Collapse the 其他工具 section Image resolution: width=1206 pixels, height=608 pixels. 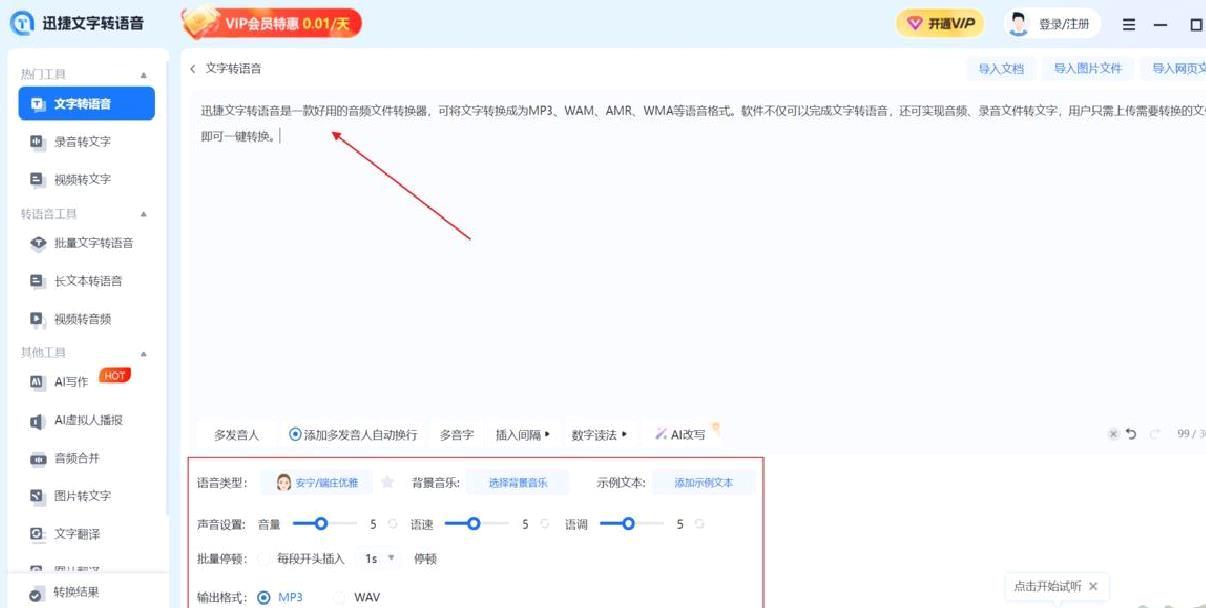tap(143, 353)
